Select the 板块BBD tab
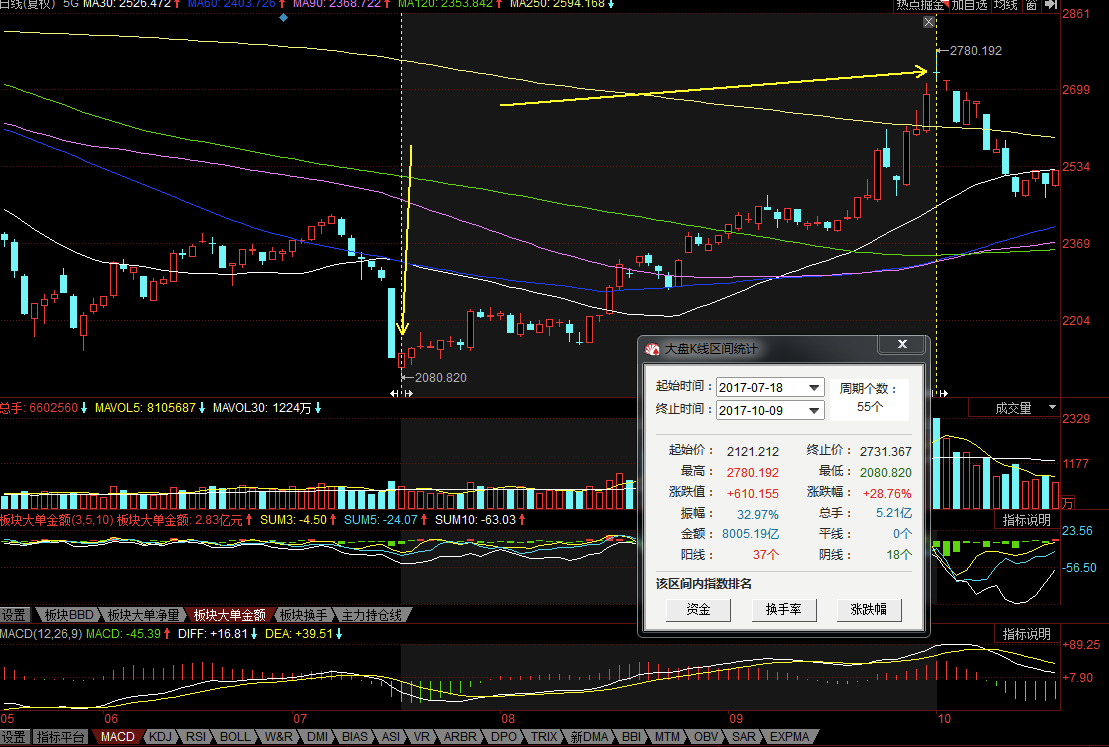Image resolution: width=1109 pixels, height=747 pixels. [x=69, y=615]
